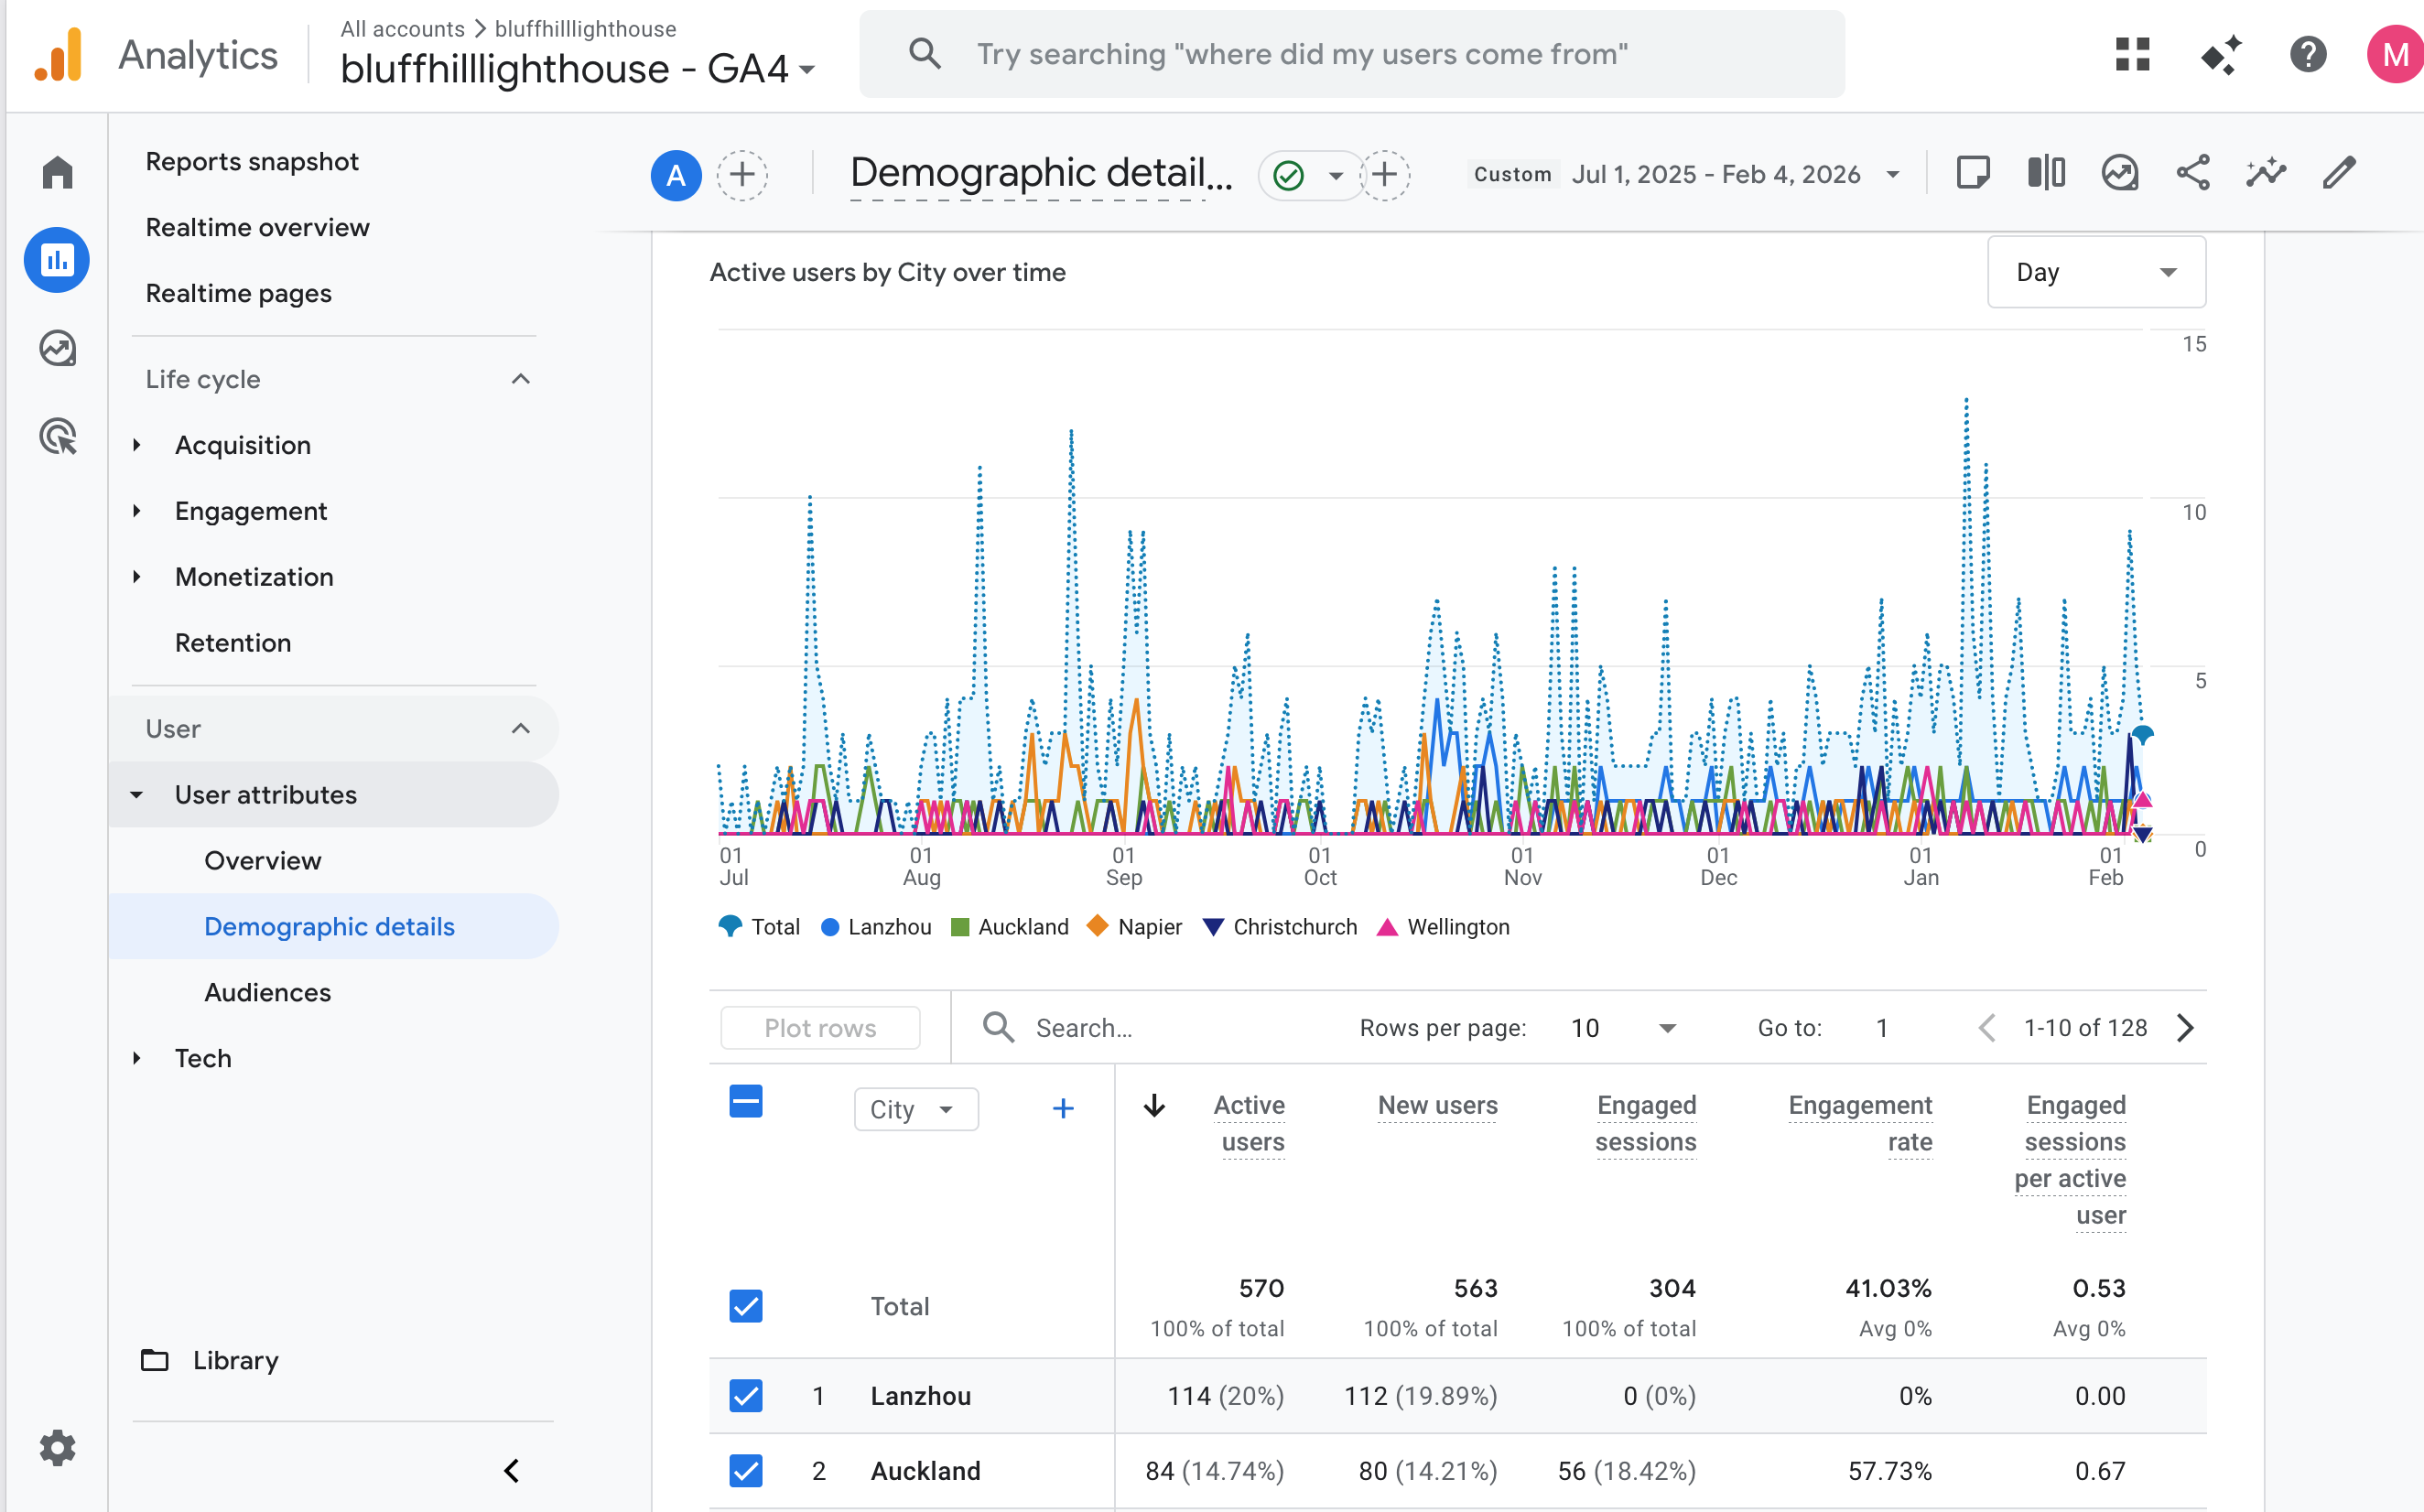Collapse the Life cycle section
The width and height of the screenshot is (2424, 1512).
520,379
